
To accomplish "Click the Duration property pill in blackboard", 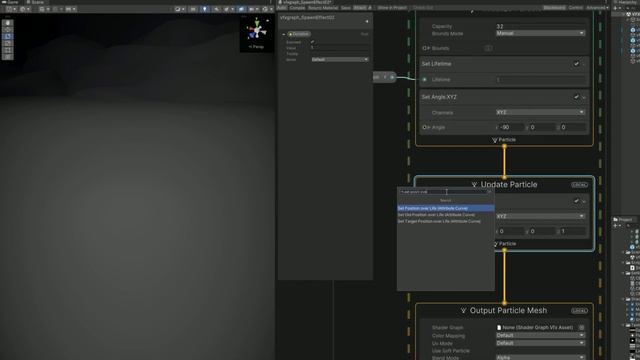I will click(x=300, y=34).
